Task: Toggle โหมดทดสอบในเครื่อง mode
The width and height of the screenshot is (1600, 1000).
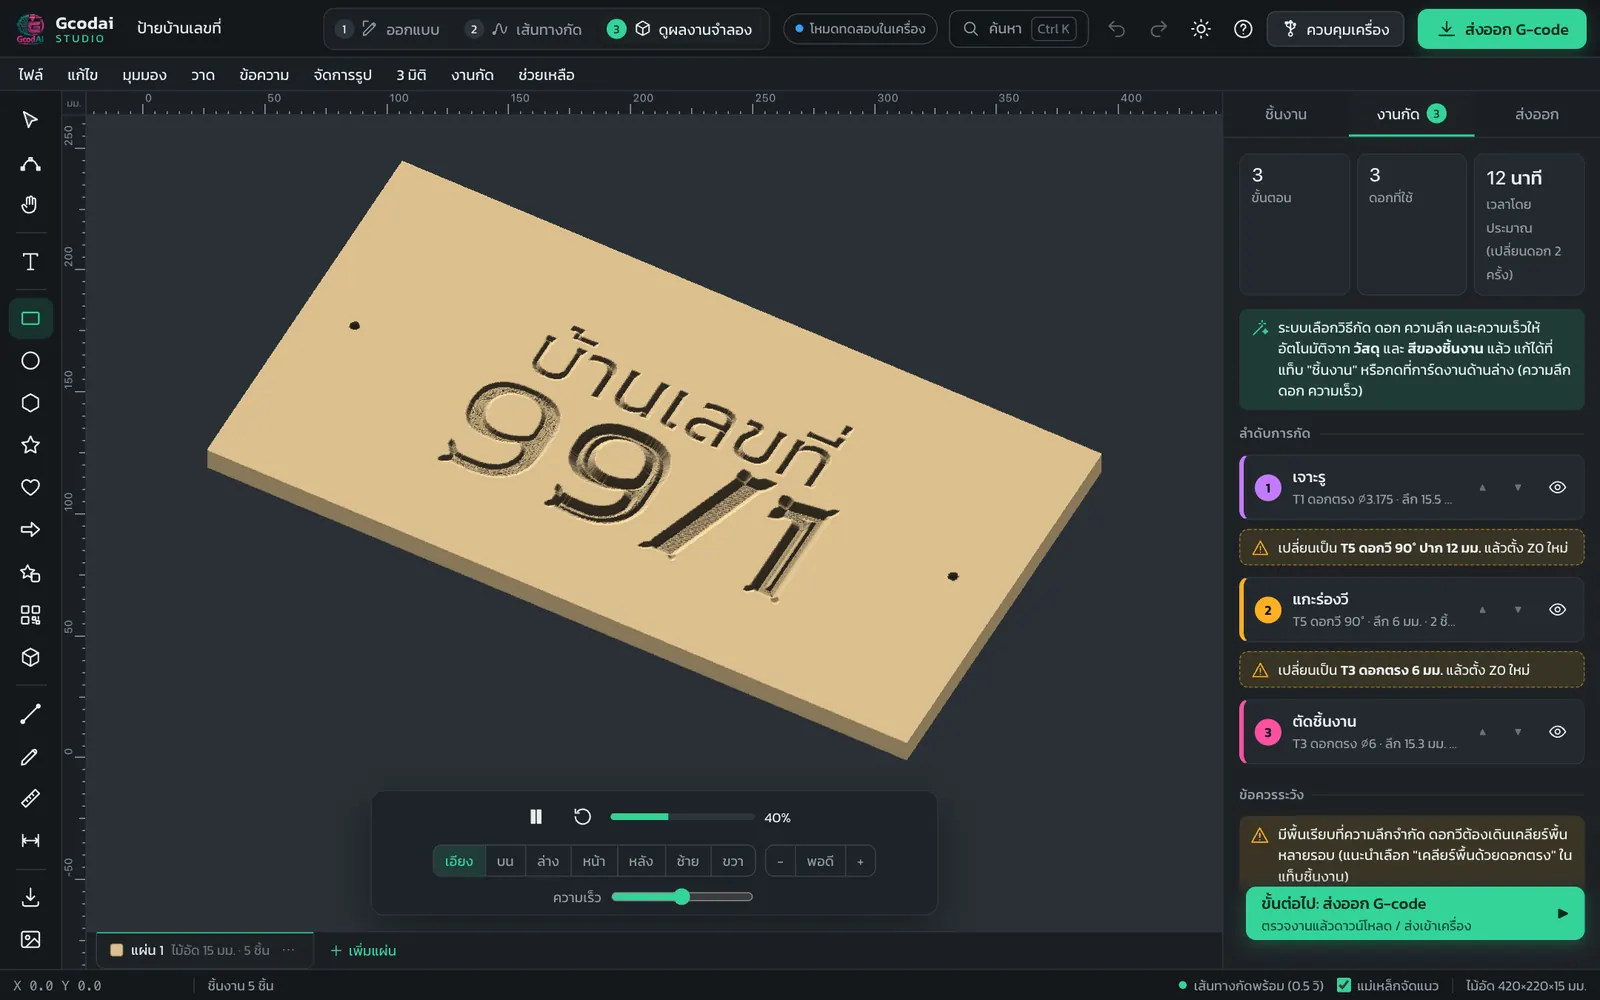Action: (x=860, y=29)
